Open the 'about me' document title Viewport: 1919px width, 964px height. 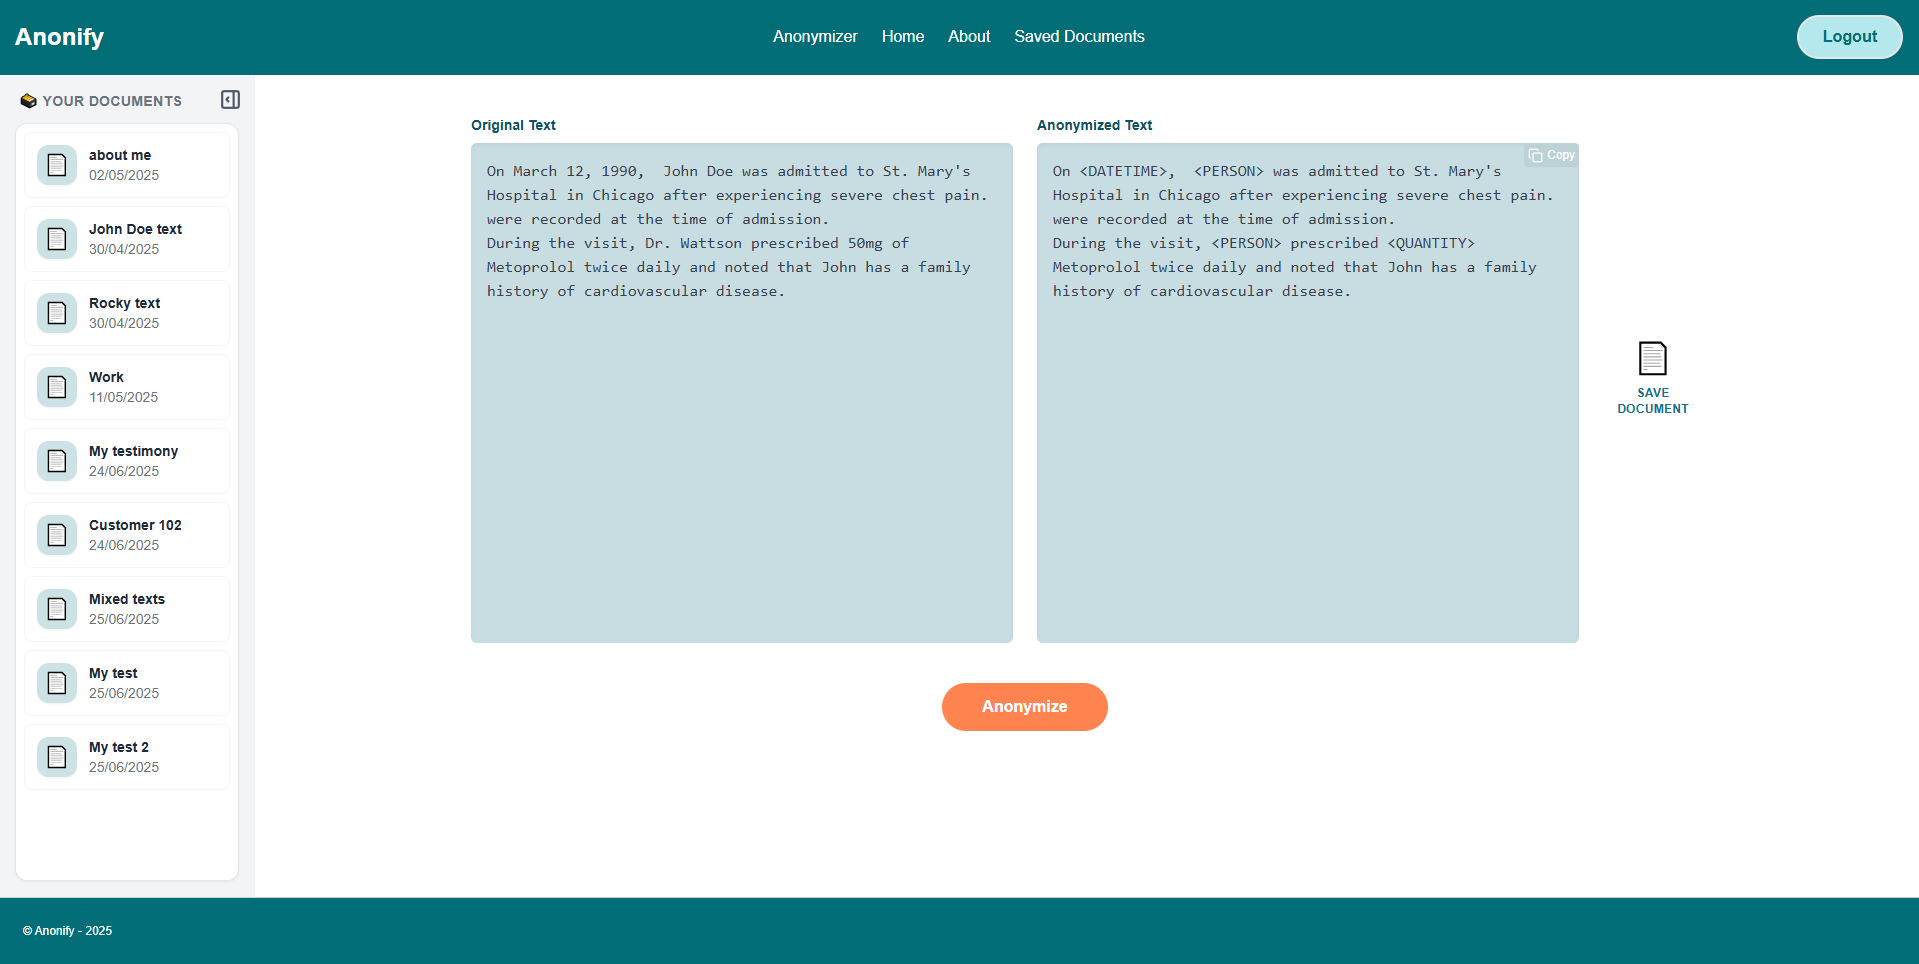click(120, 155)
